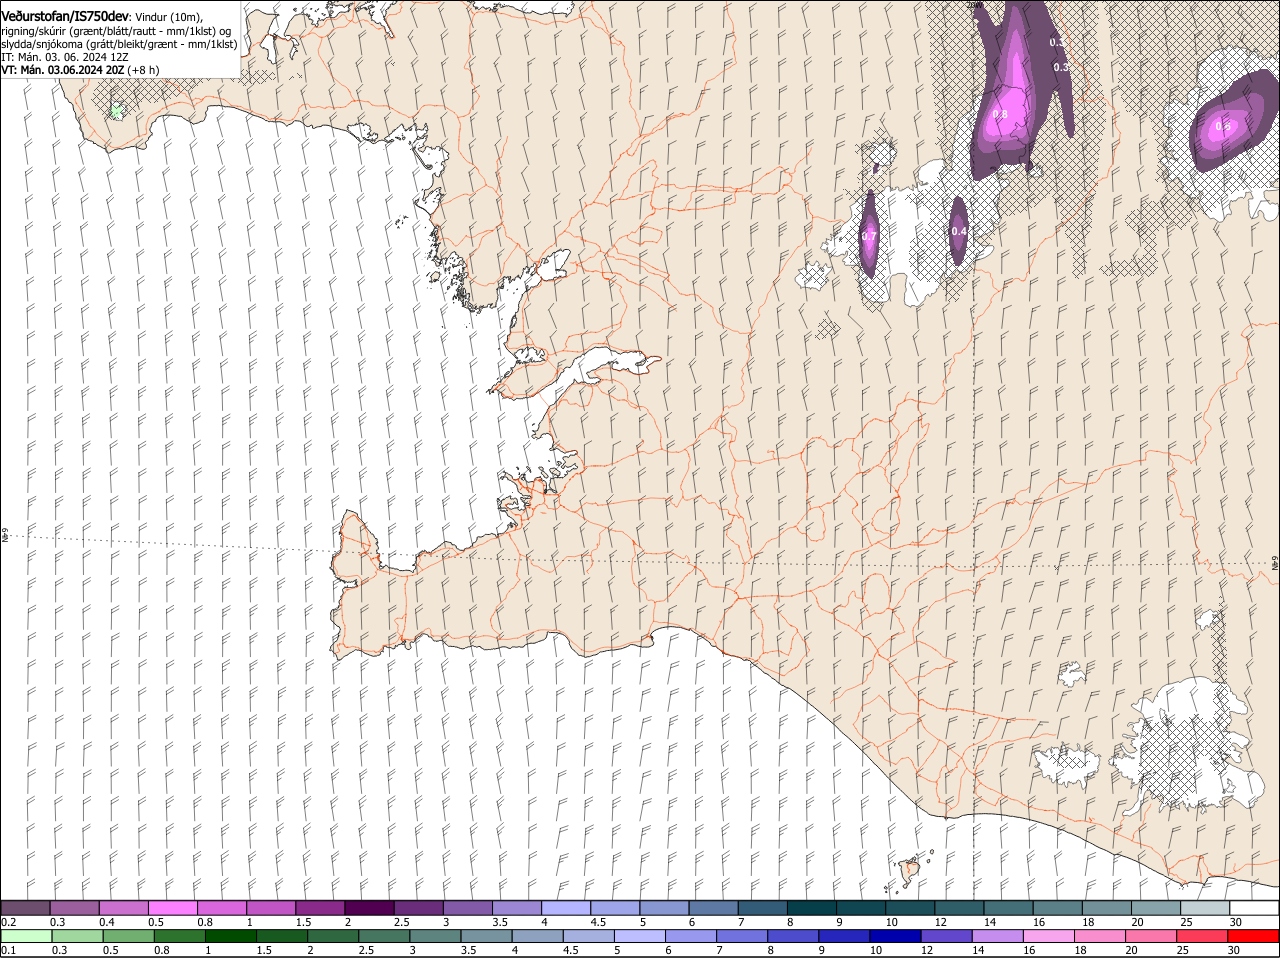1280x958 pixels.
Task: Click the upper legend label 1.5
Action: click(x=302, y=922)
